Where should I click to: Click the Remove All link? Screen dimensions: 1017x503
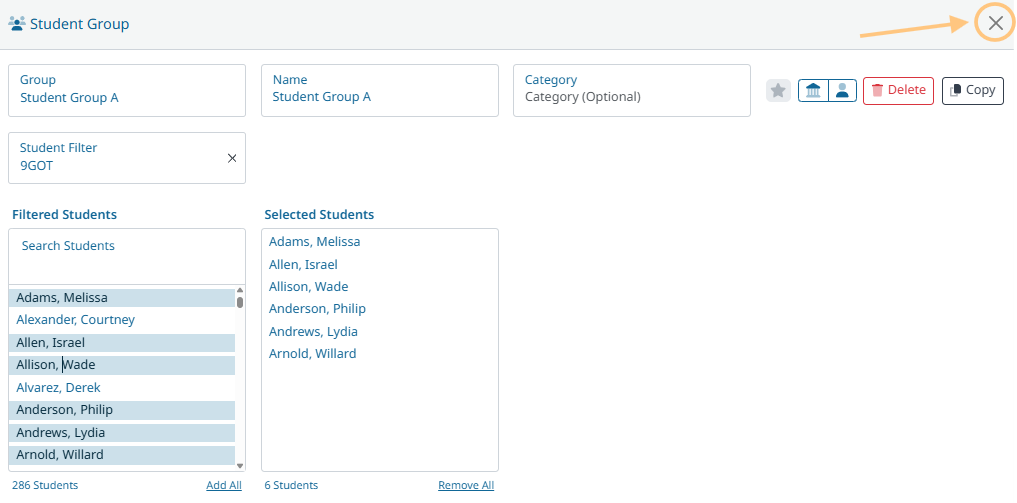(x=465, y=486)
